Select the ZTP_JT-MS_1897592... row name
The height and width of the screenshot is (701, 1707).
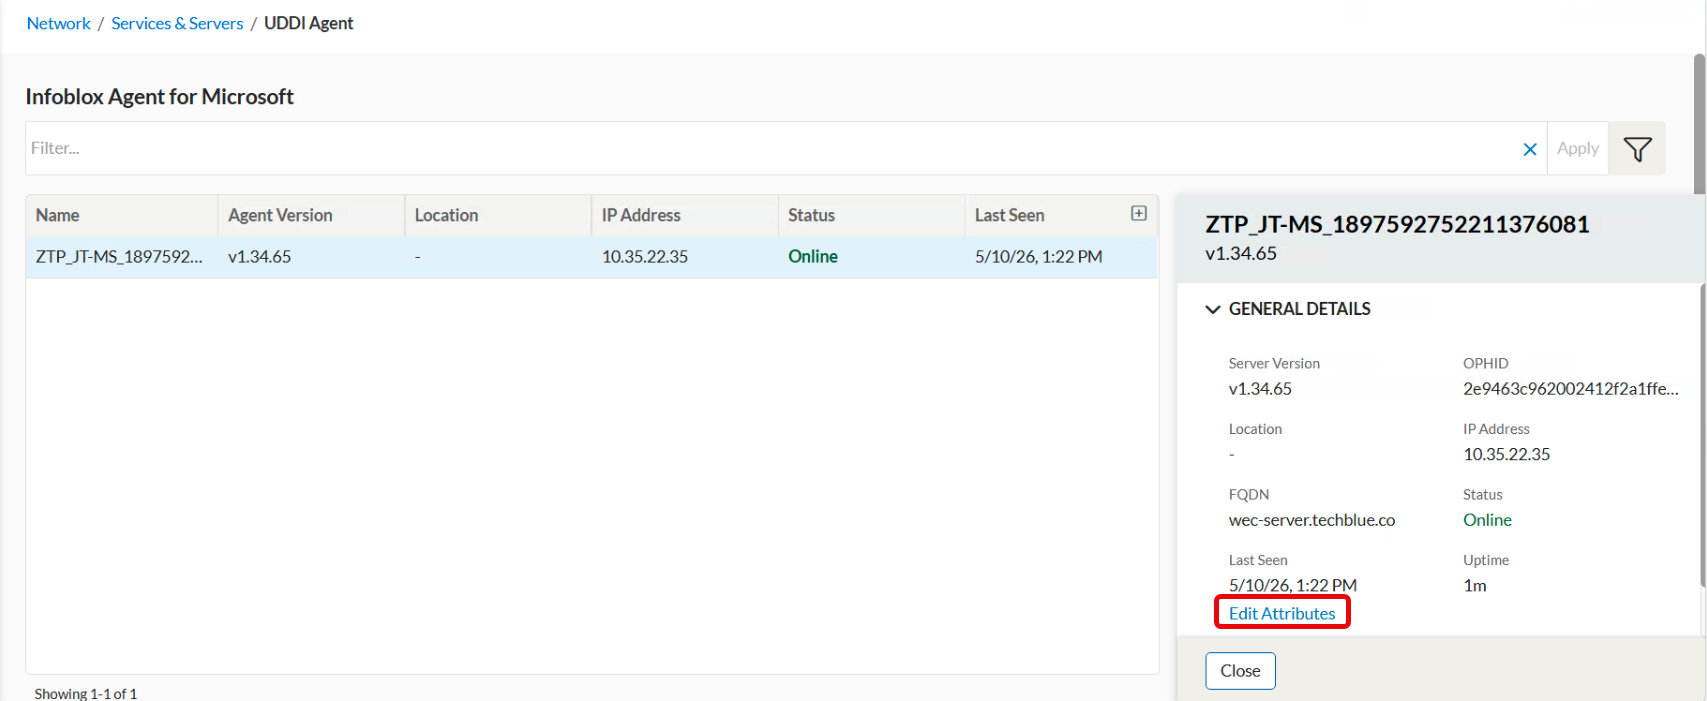pos(119,257)
